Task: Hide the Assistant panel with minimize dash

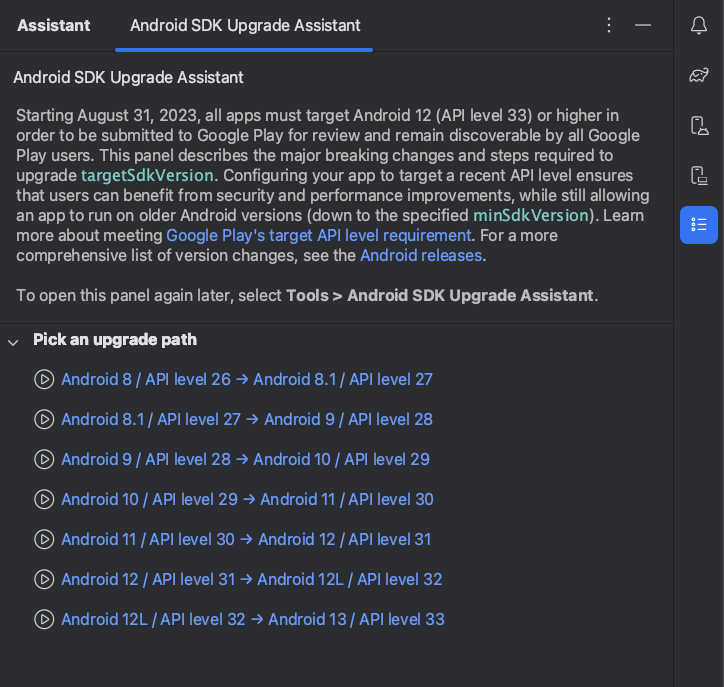Action: pos(643,25)
